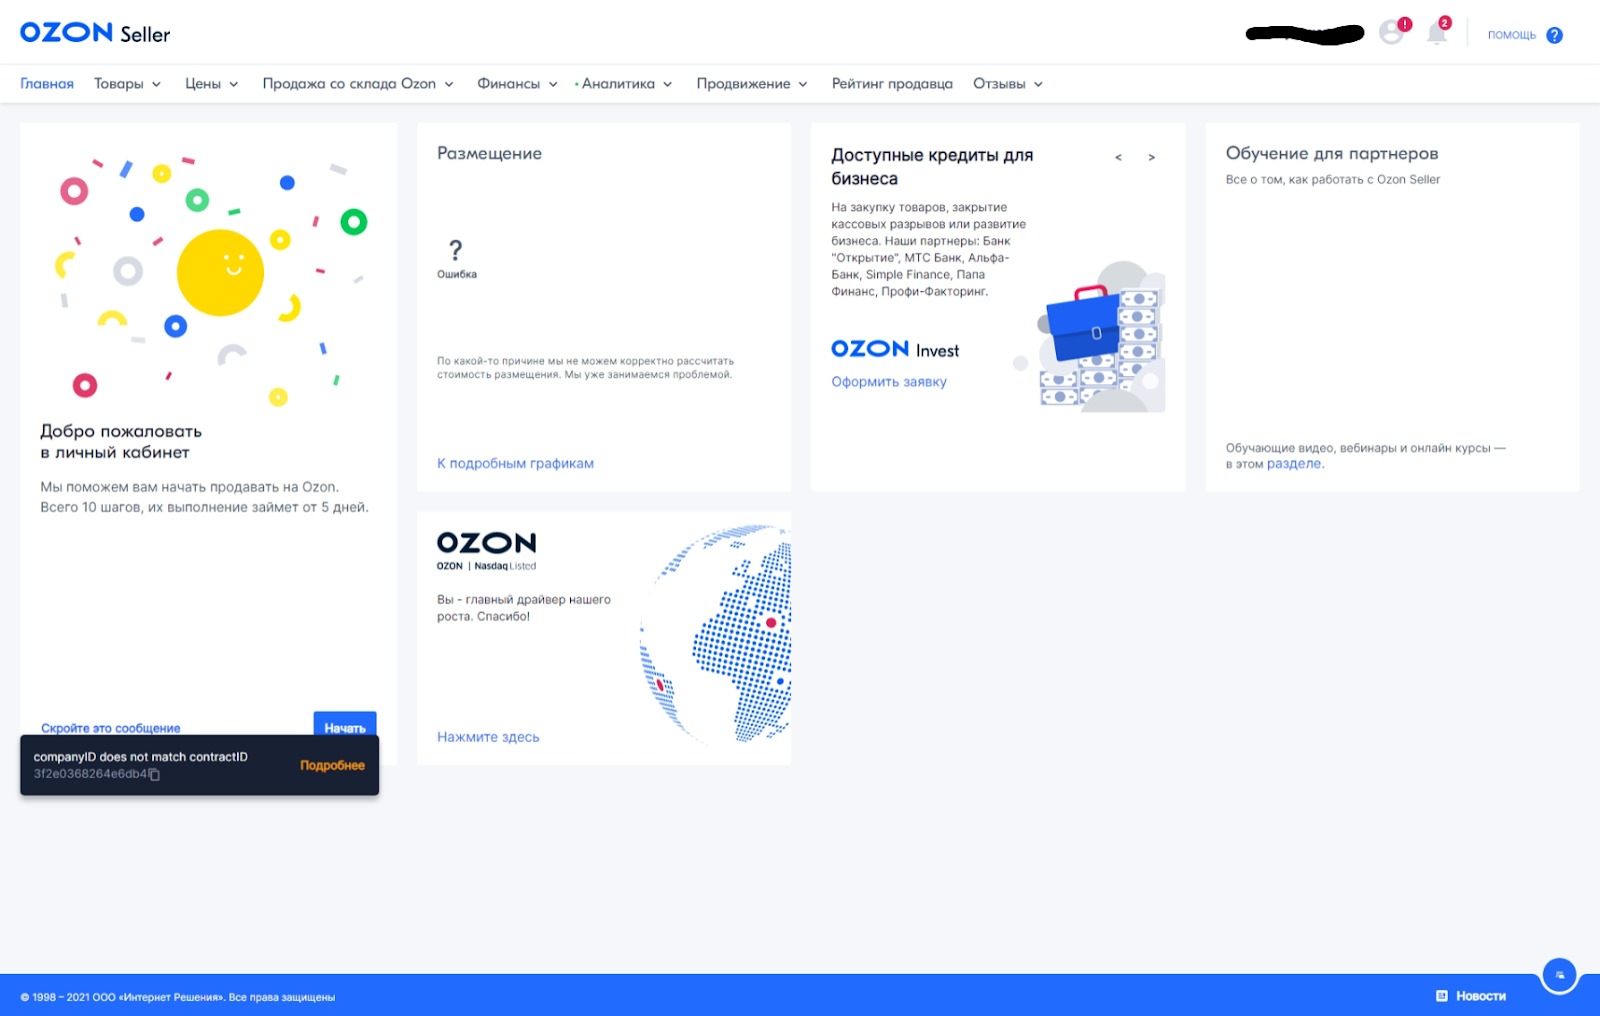Image resolution: width=1600 pixels, height=1016 pixels.
Task: Click the 'Обучение для партнеров' heading
Action: click(x=1332, y=153)
